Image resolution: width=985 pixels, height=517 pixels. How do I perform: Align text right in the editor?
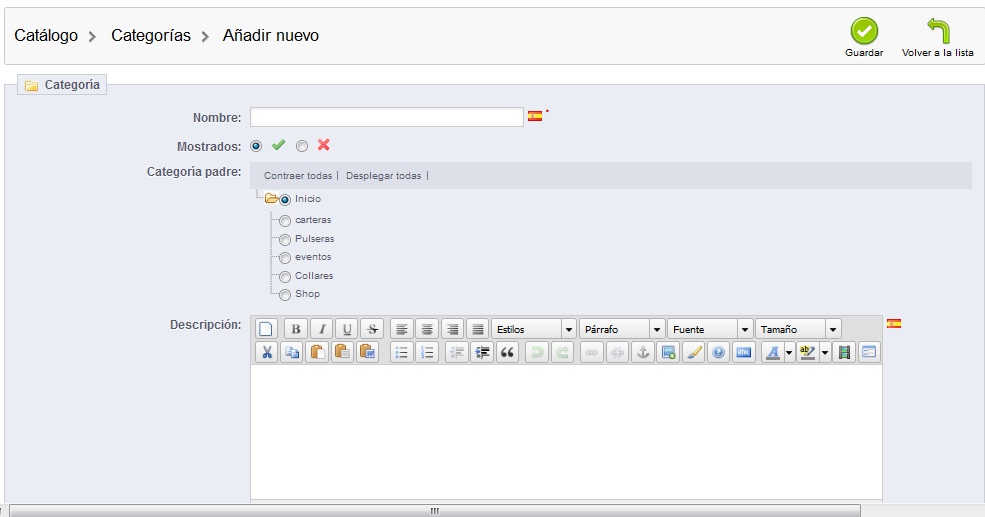(452, 329)
